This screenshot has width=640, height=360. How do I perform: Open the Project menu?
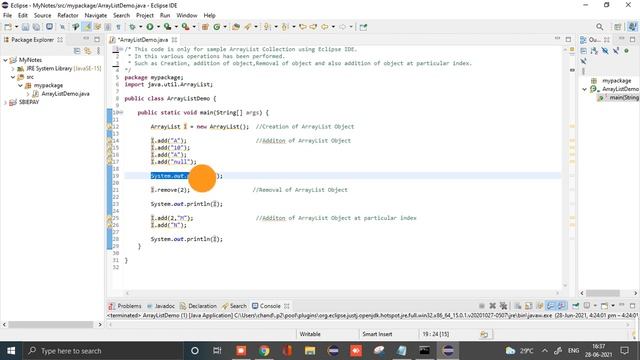pos(144,16)
